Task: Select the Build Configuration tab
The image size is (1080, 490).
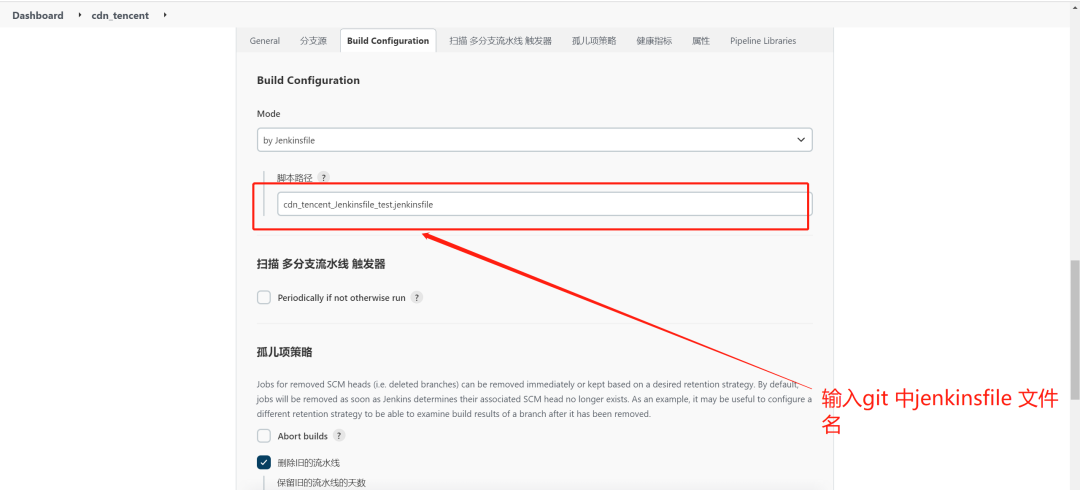Action: 388,41
